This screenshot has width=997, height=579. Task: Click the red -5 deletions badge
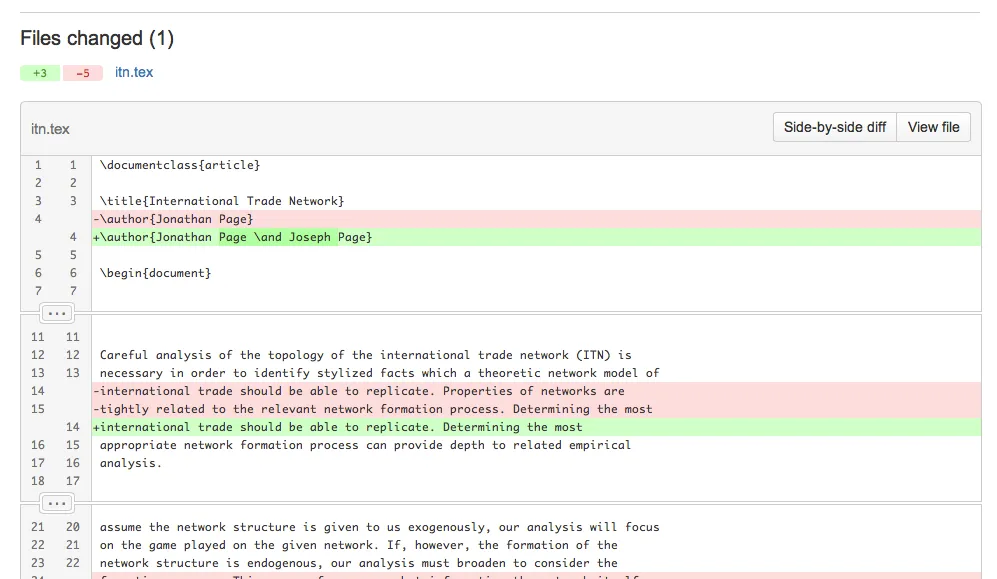(82, 73)
